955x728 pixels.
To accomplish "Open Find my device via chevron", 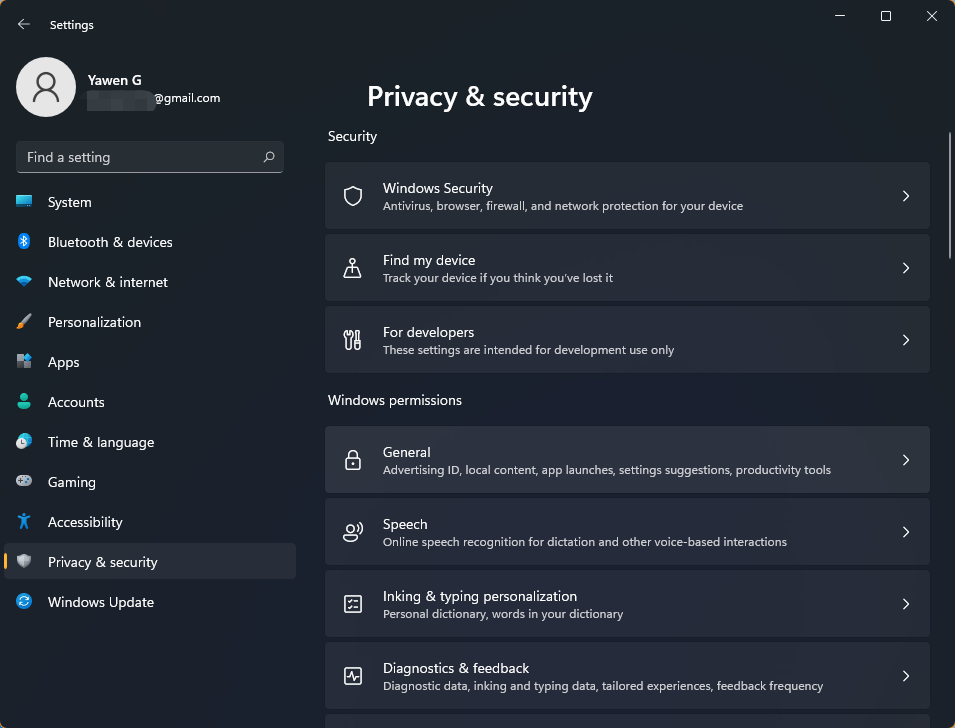I will click(x=906, y=267).
